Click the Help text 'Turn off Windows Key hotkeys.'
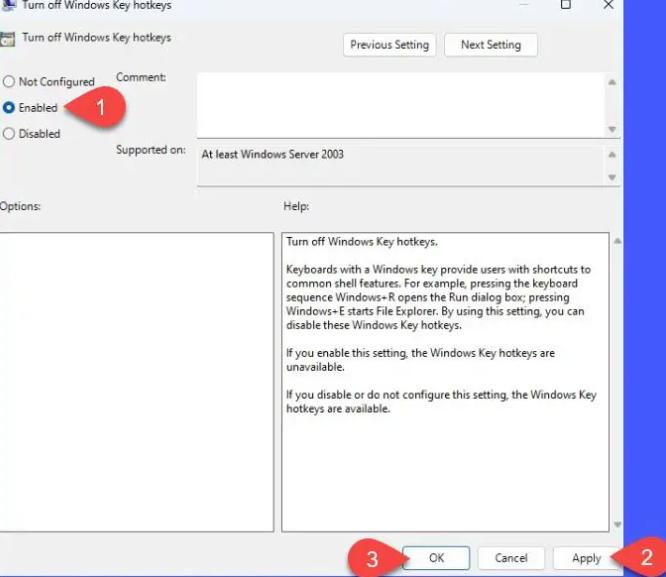This screenshot has height=577, width=666. (x=361, y=242)
